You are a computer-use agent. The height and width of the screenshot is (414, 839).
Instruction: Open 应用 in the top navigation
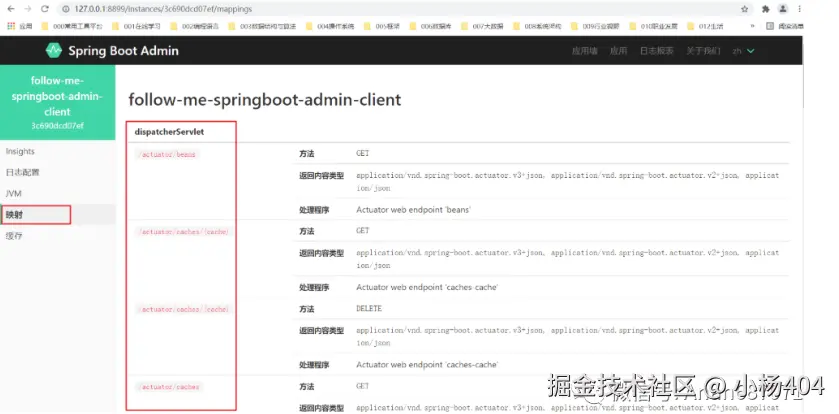(619, 51)
